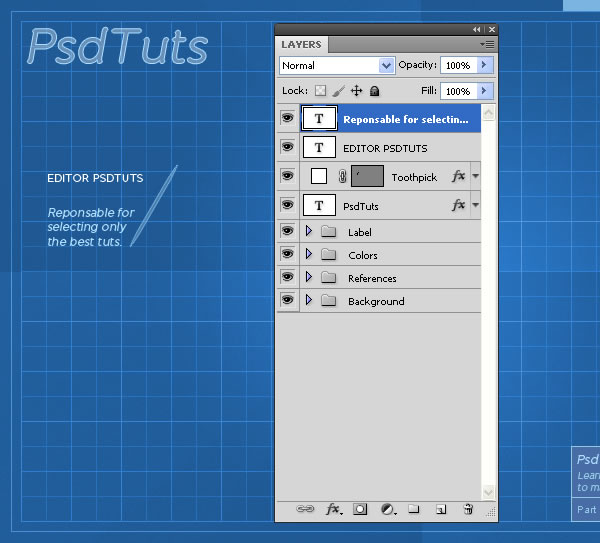
Task: Select the Colors group name
Action: coord(363,255)
